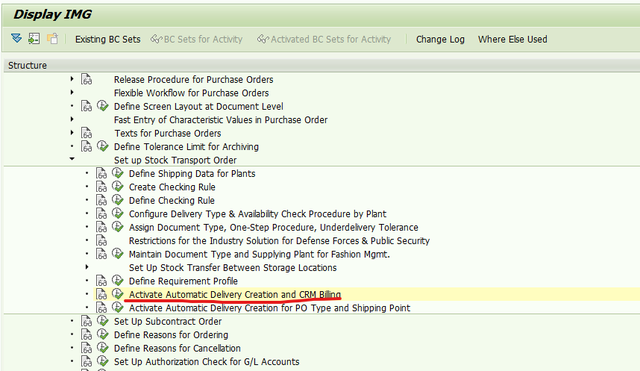Click the Expand All double-arrow toolbar icon
Viewport: 640px width, 371px height.
(x=16, y=39)
